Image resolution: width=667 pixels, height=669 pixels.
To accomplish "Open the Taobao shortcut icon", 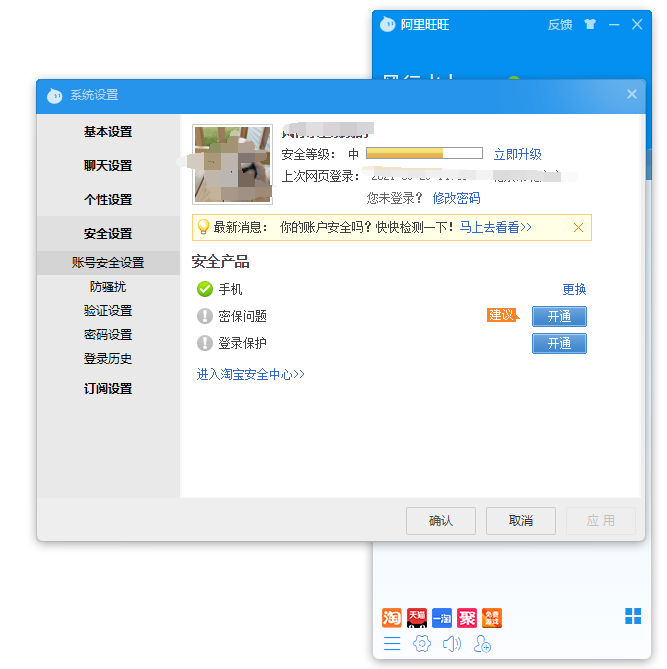I will [392, 617].
